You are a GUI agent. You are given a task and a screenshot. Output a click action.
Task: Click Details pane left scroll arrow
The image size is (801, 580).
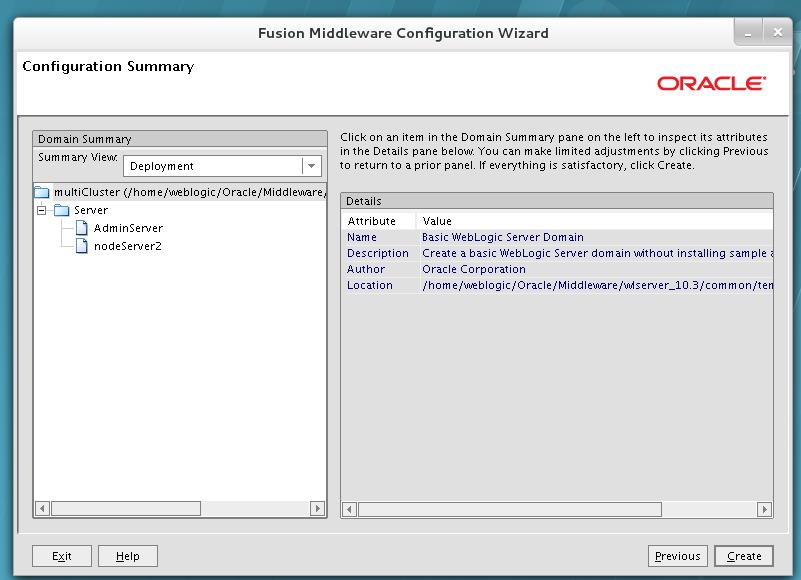coord(349,509)
